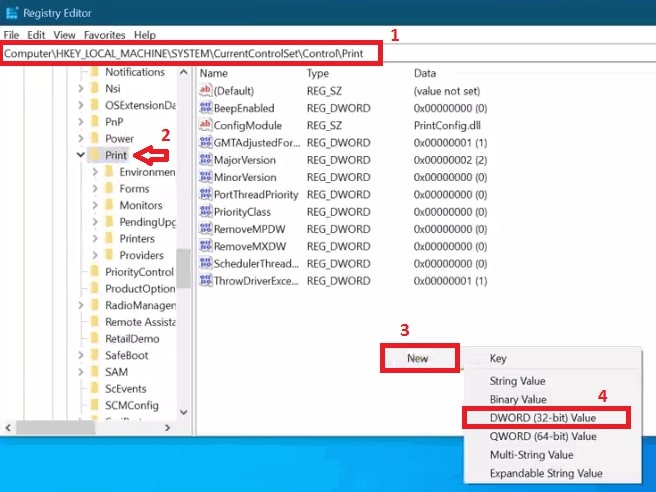The image size is (656, 492).
Task: Open the File menu
Action: click(x=11, y=35)
